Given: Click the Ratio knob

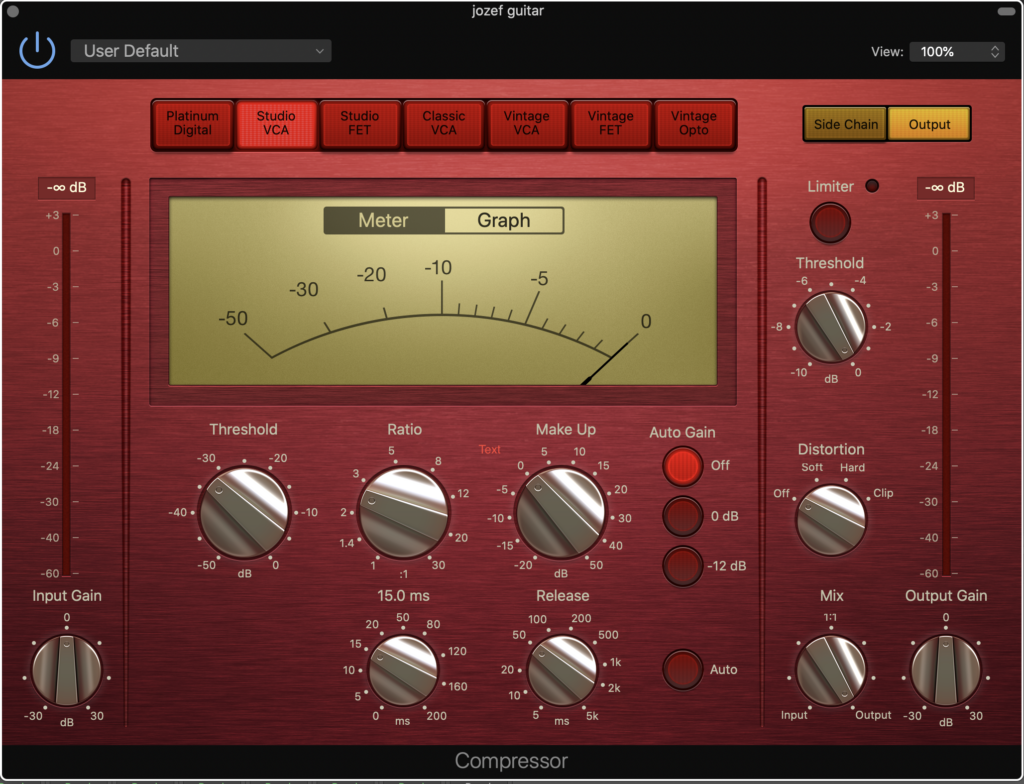Looking at the screenshot, I should tap(404, 512).
